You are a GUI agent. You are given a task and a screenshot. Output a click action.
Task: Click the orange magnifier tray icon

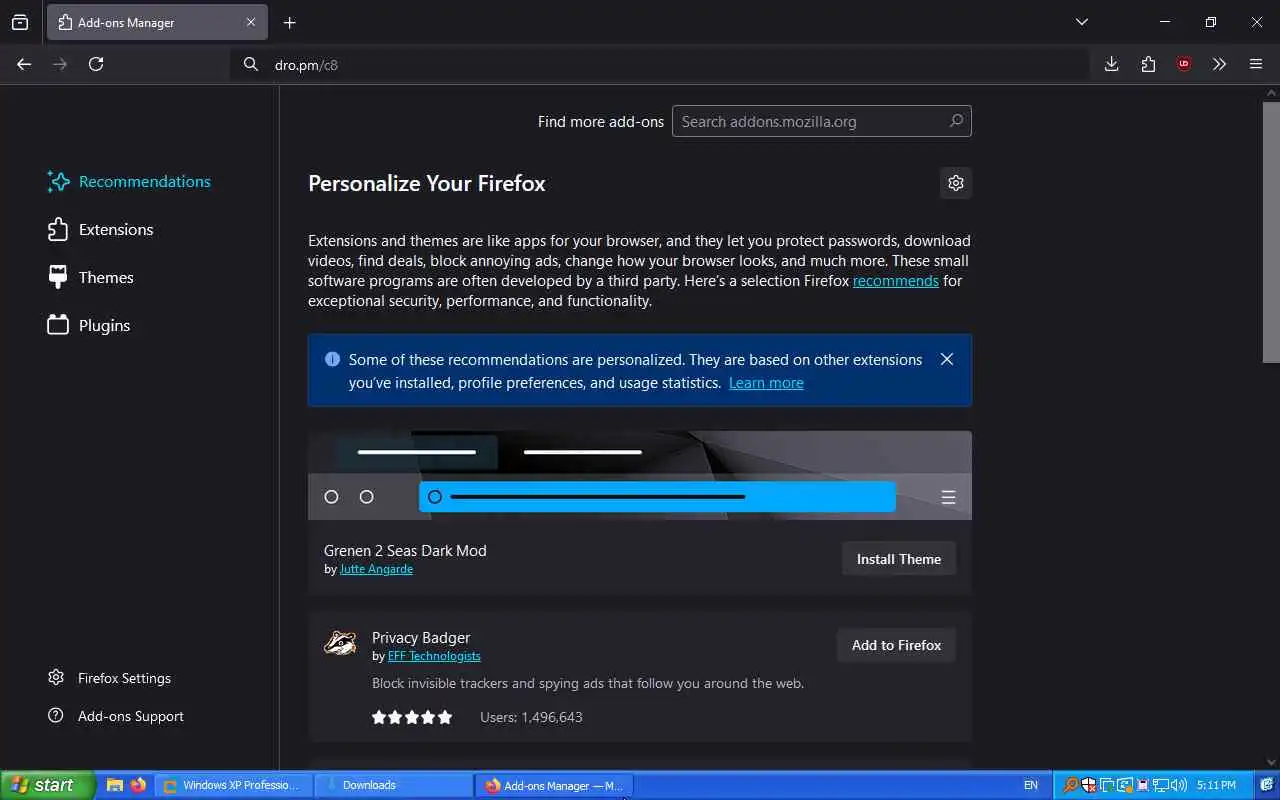pos(1071,785)
